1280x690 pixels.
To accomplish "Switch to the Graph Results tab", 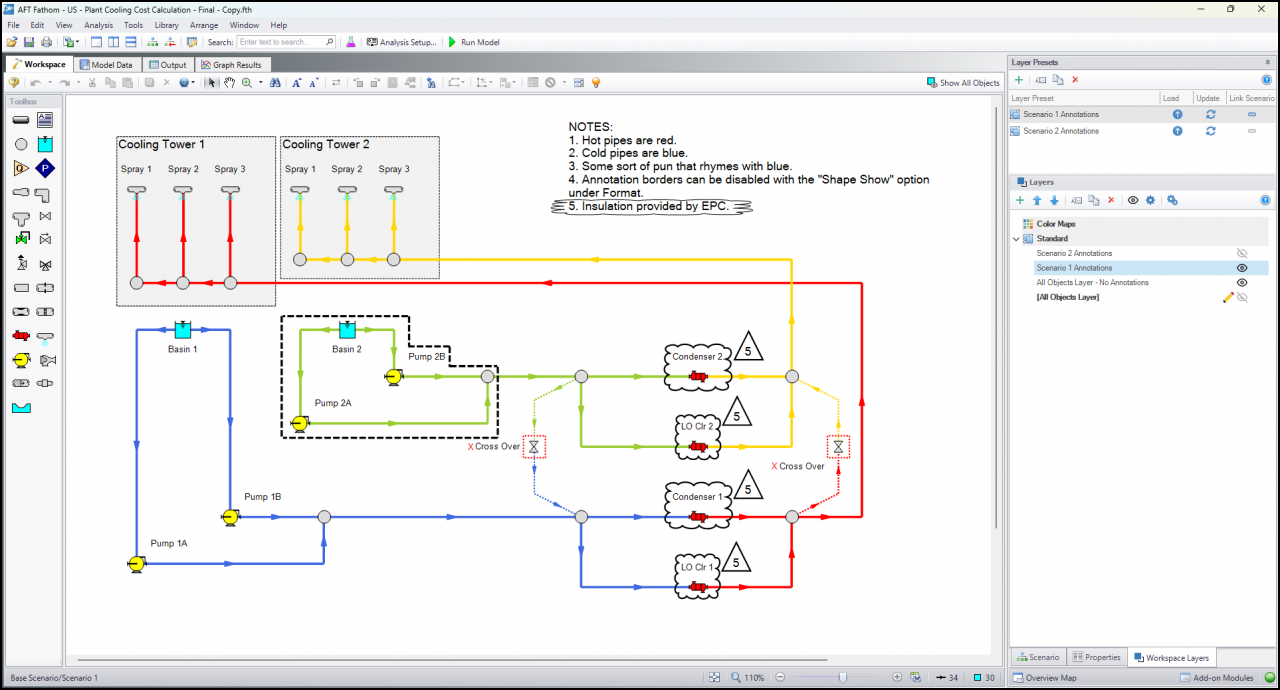I will point(231,64).
